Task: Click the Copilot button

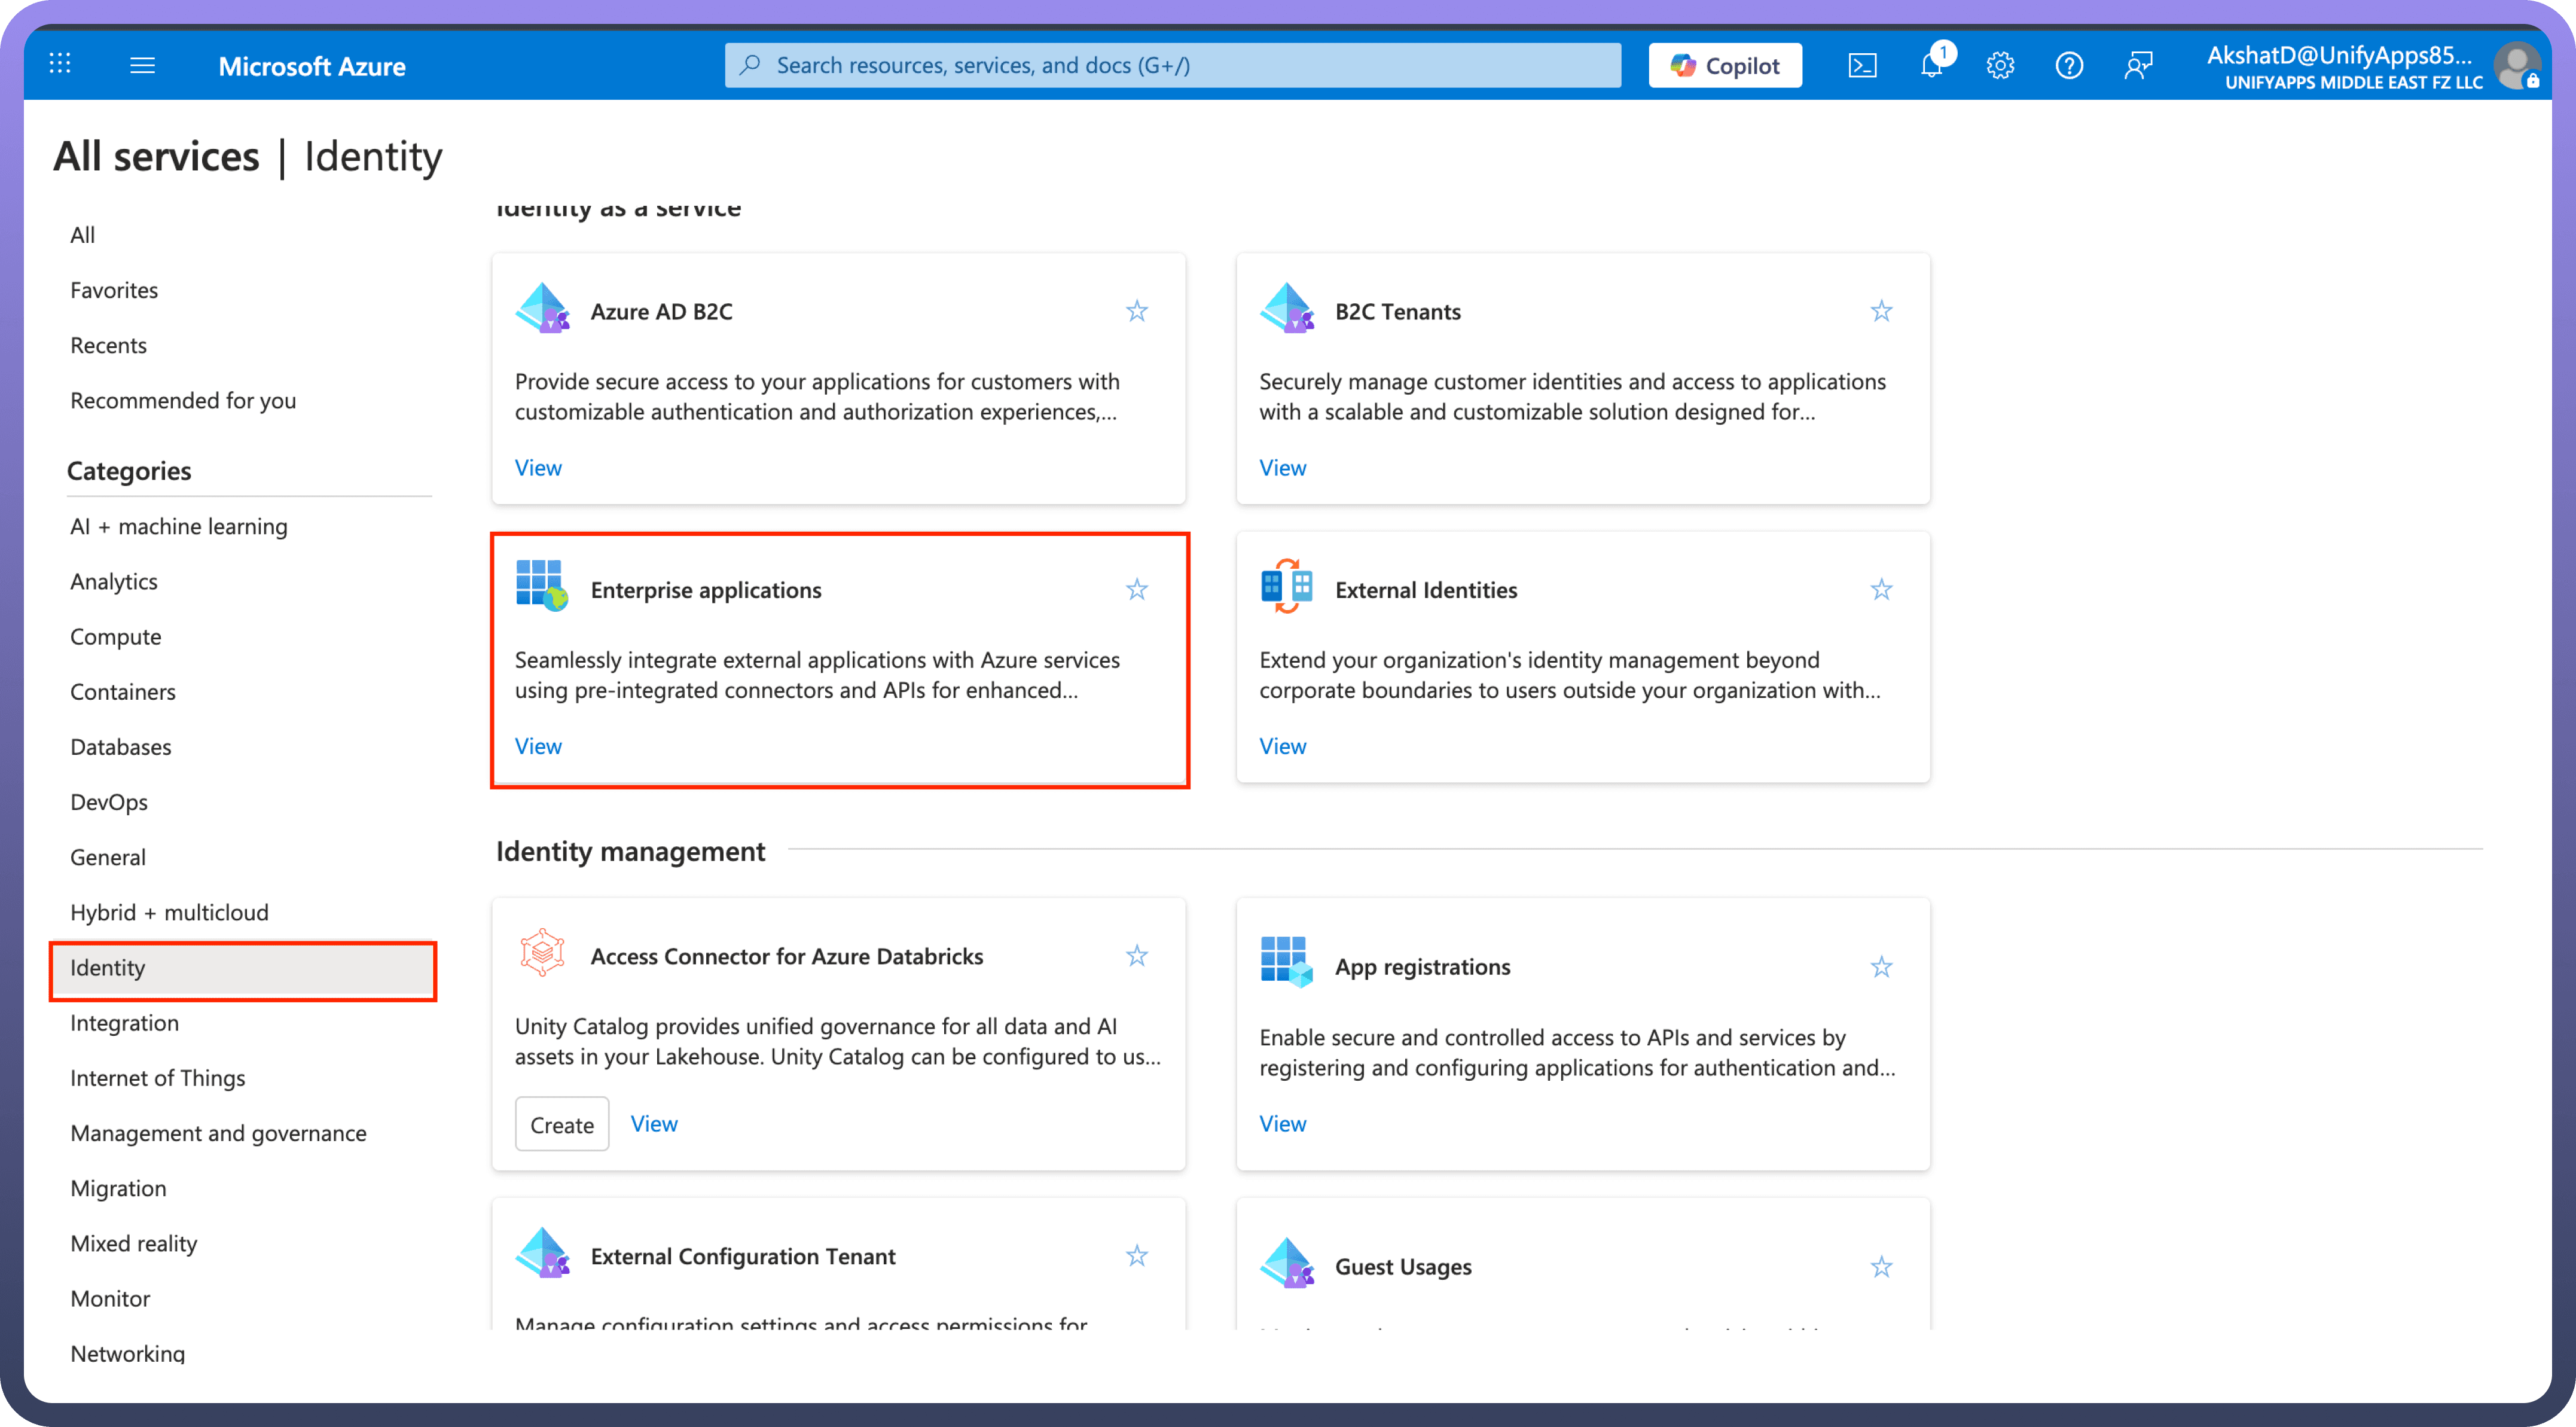Action: [1725, 66]
